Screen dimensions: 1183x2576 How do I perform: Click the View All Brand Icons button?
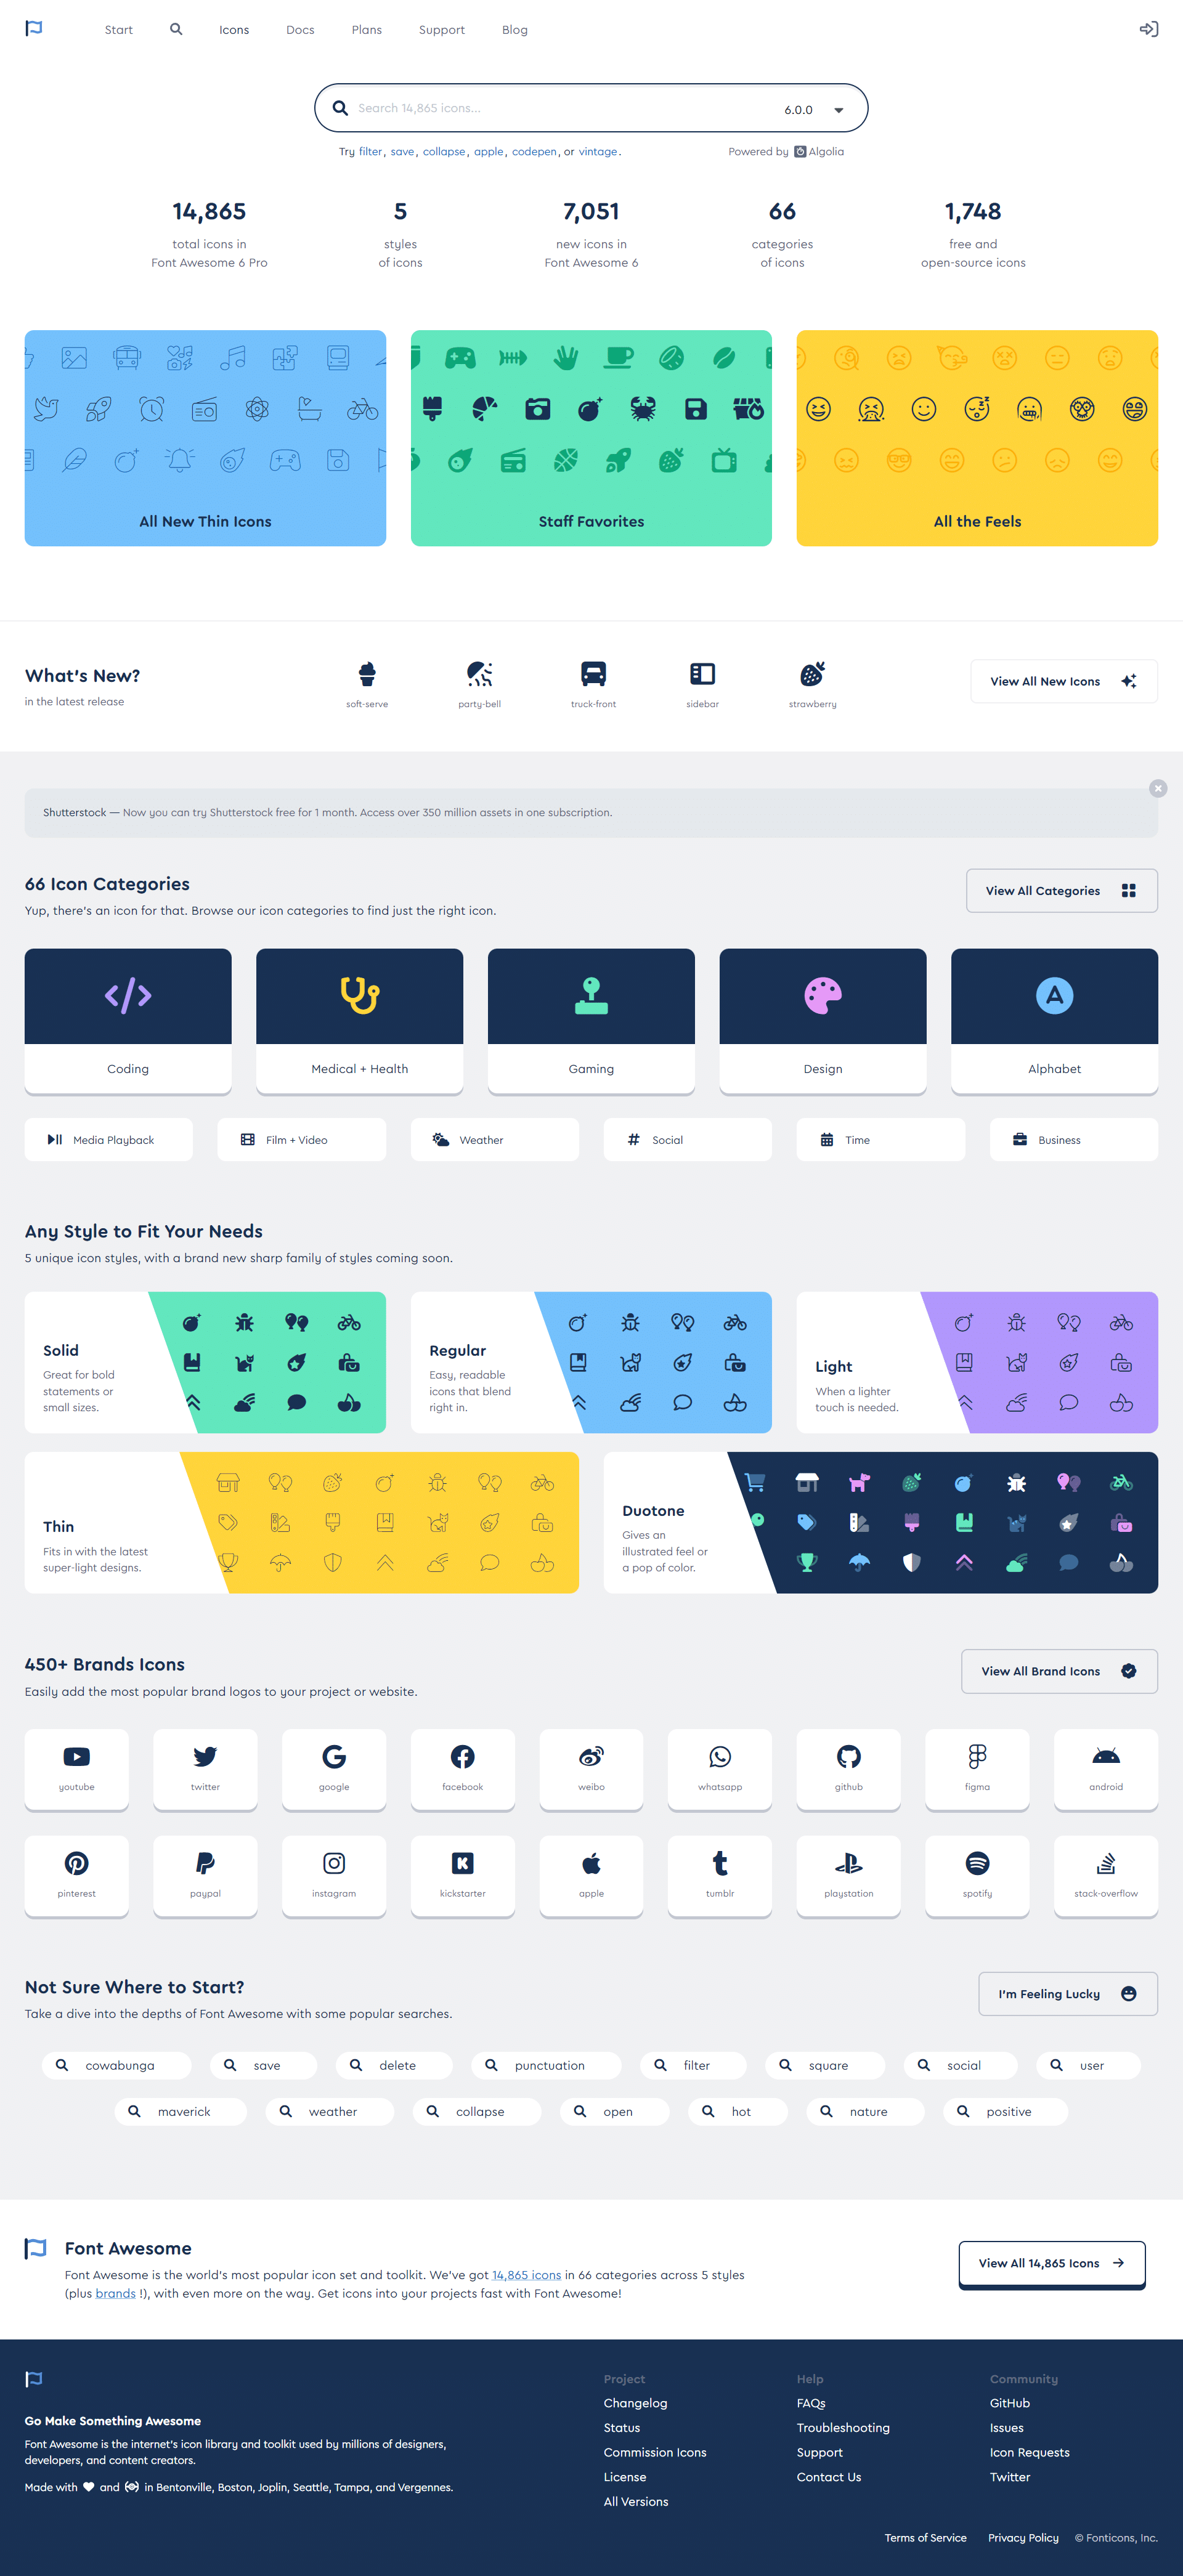coord(1060,1671)
